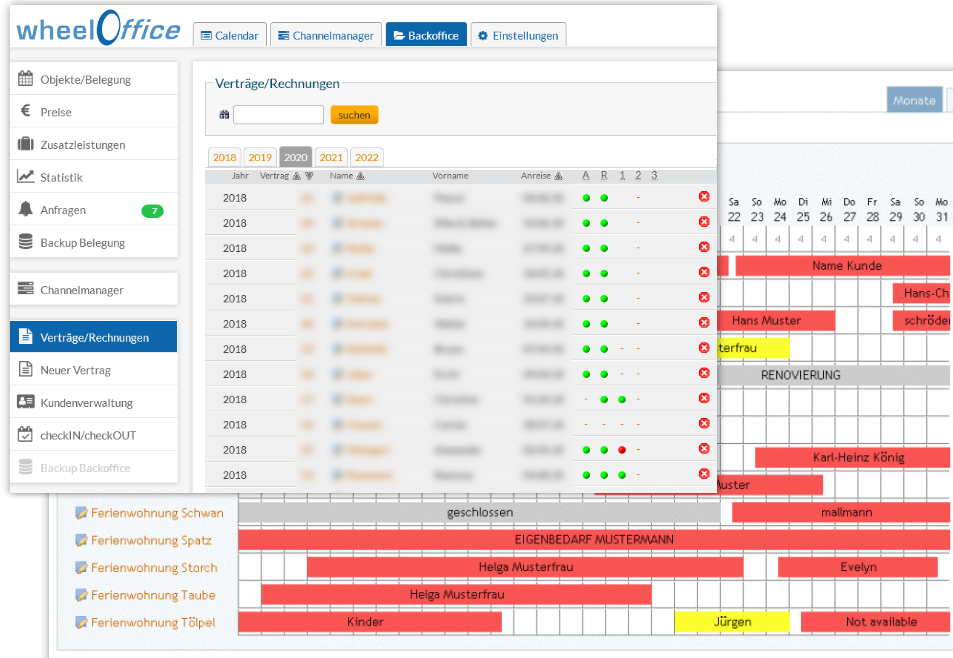953x658 pixels.
Task: Click the Kundenverwaltung contact card icon
Action: pyautogui.click(x=26, y=403)
